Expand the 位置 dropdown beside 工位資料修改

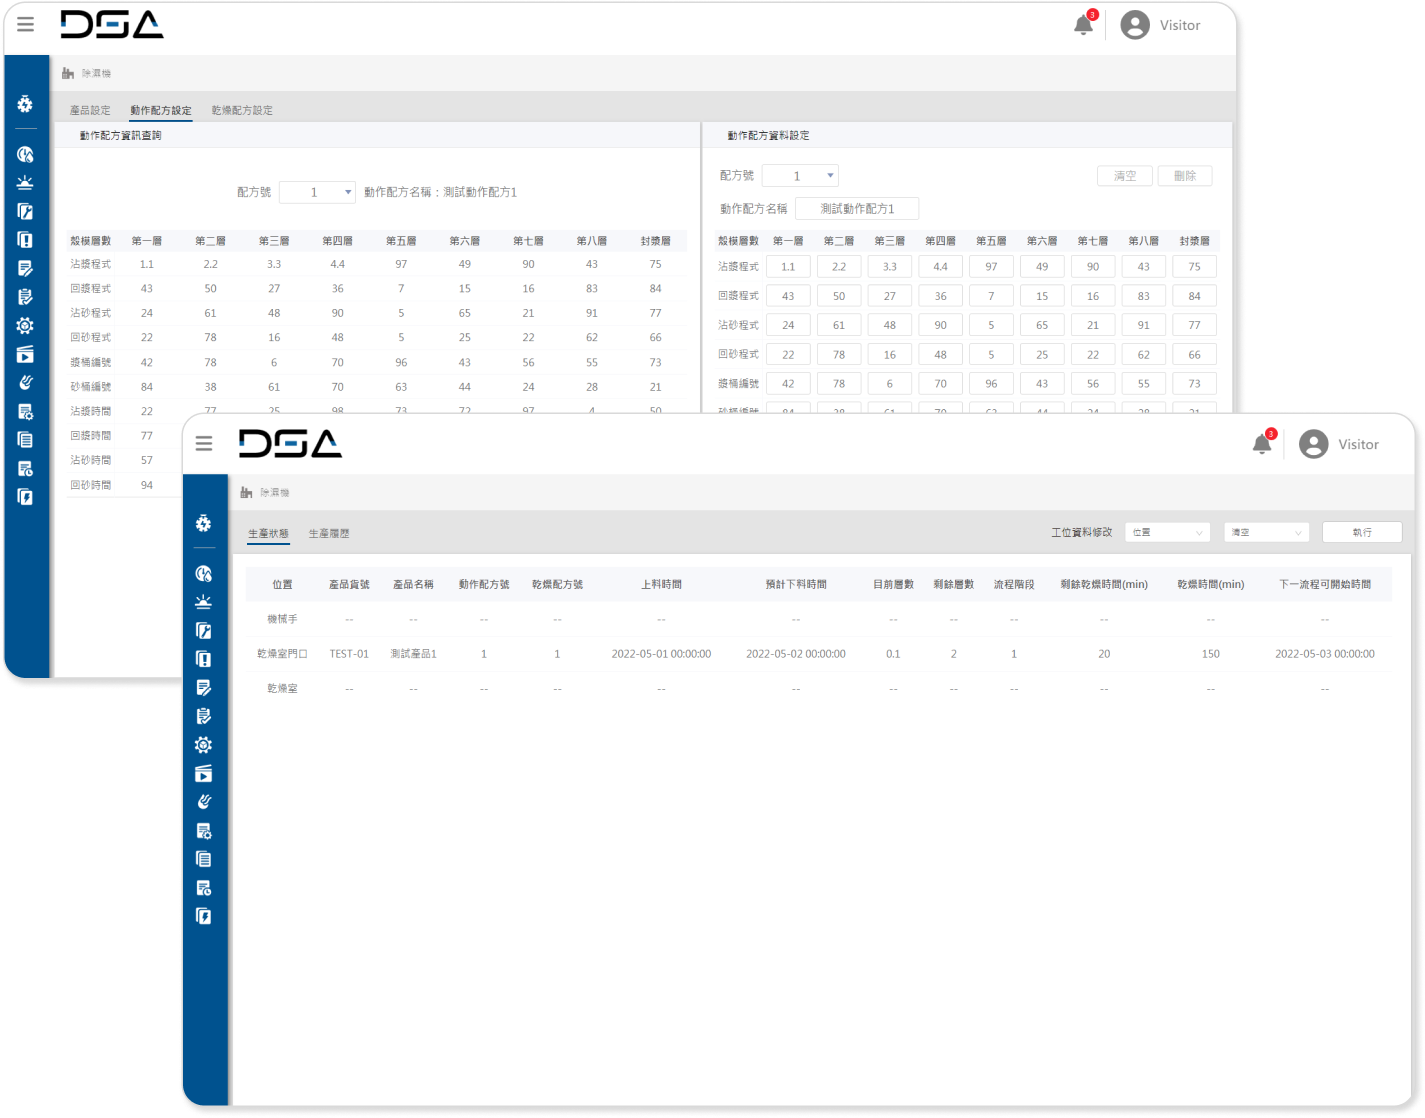1167,533
